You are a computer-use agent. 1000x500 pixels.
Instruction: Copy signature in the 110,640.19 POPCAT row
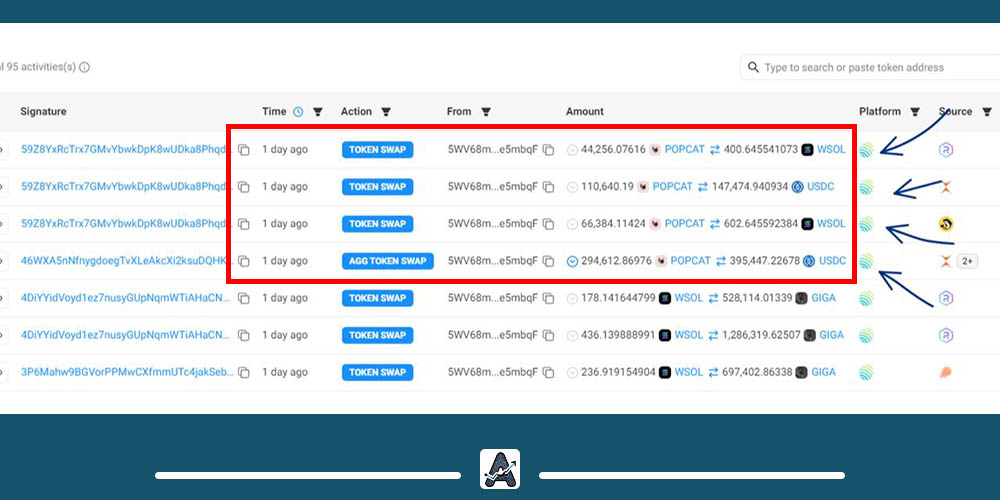pos(244,187)
